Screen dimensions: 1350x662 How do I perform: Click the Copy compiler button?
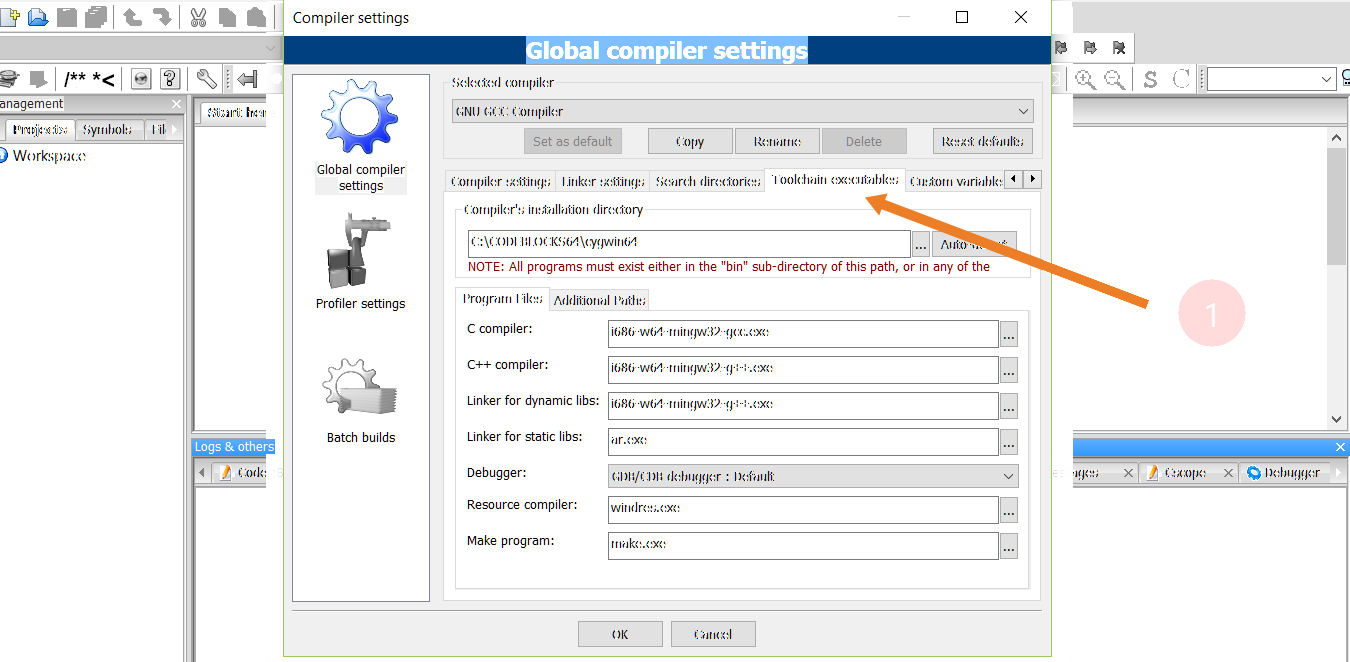(689, 140)
